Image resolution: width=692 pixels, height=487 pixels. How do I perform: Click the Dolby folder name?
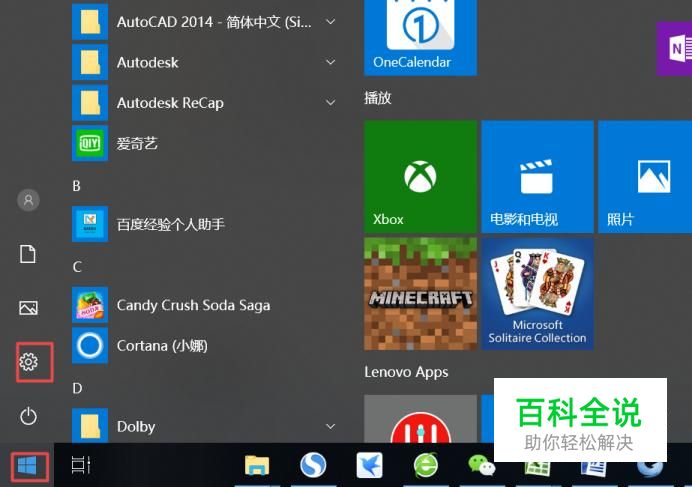point(136,427)
